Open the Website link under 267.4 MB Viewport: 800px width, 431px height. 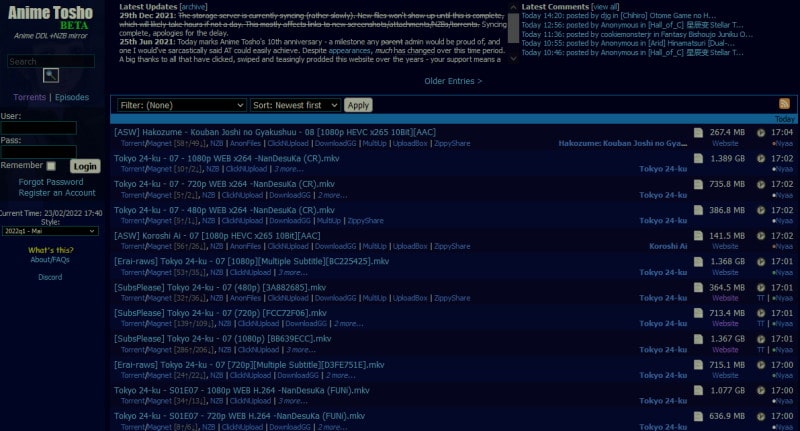click(x=725, y=143)
